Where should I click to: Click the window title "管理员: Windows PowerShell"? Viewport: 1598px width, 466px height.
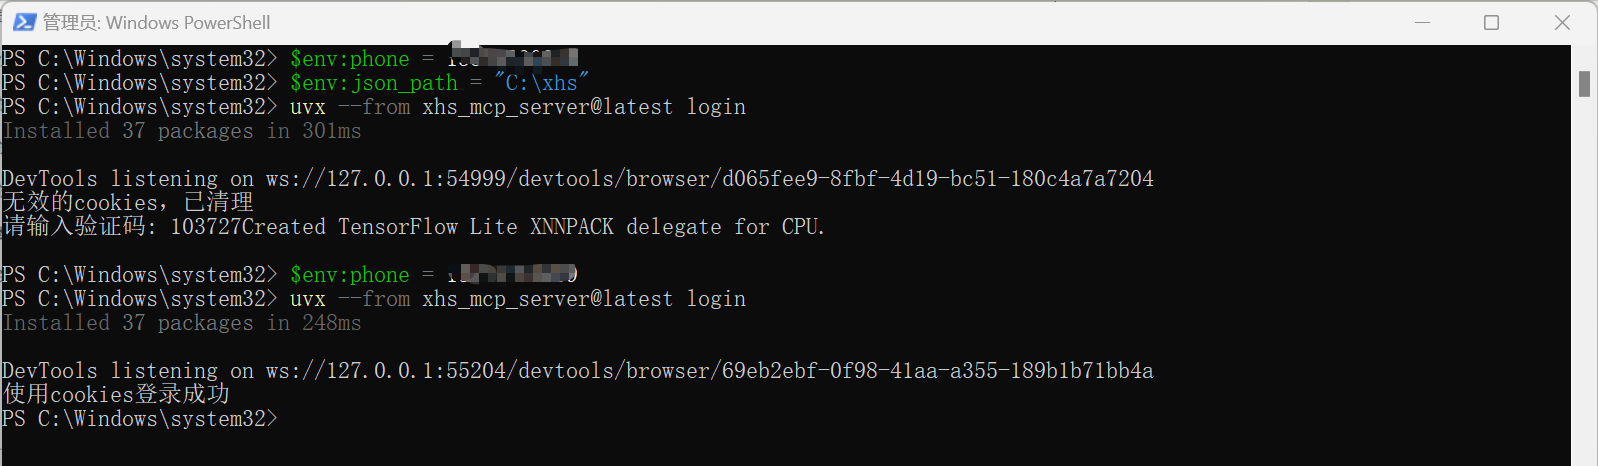coord(156,22)
